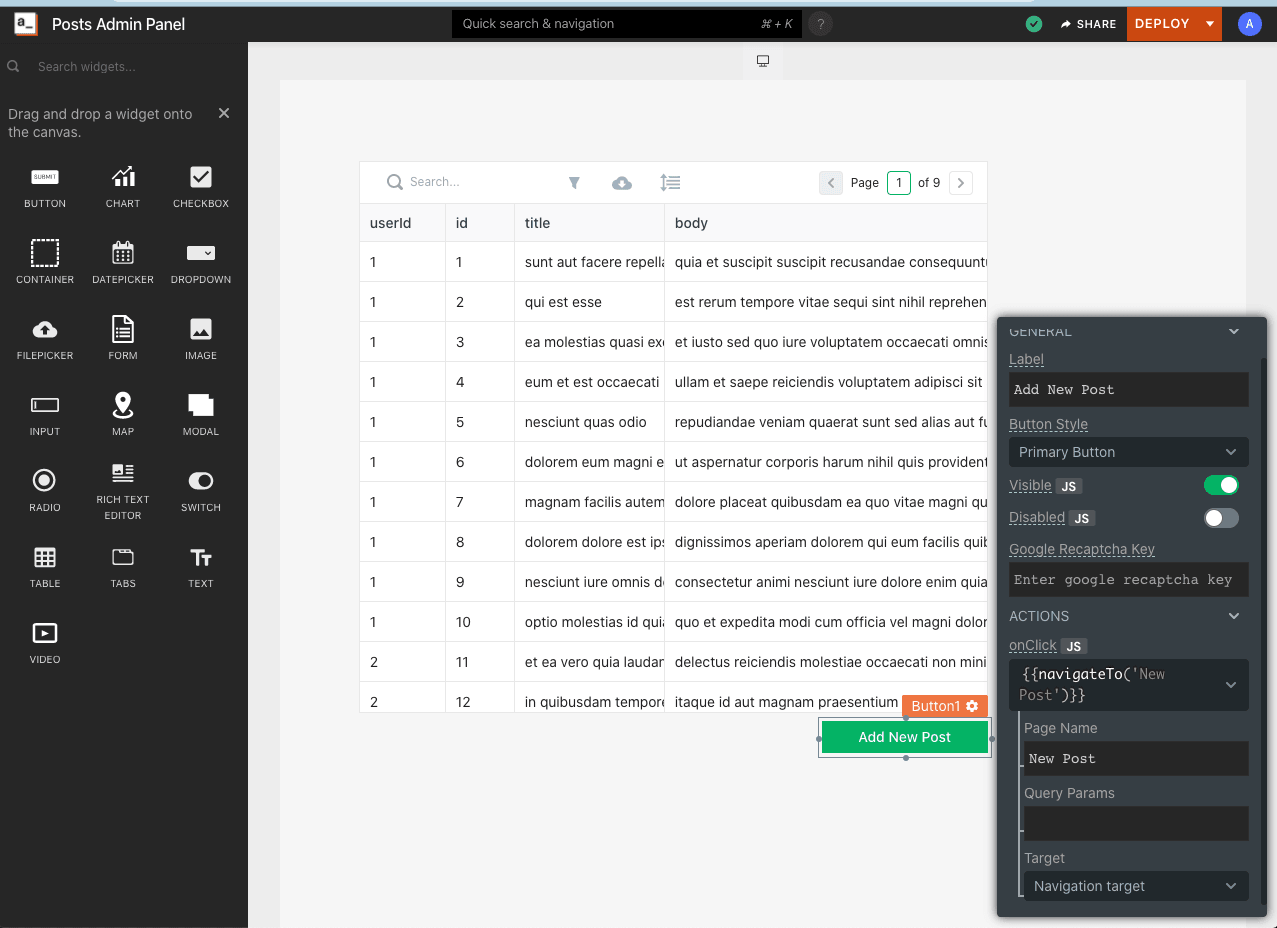Click the table filter funnel icon

click(x=574, y=183)
